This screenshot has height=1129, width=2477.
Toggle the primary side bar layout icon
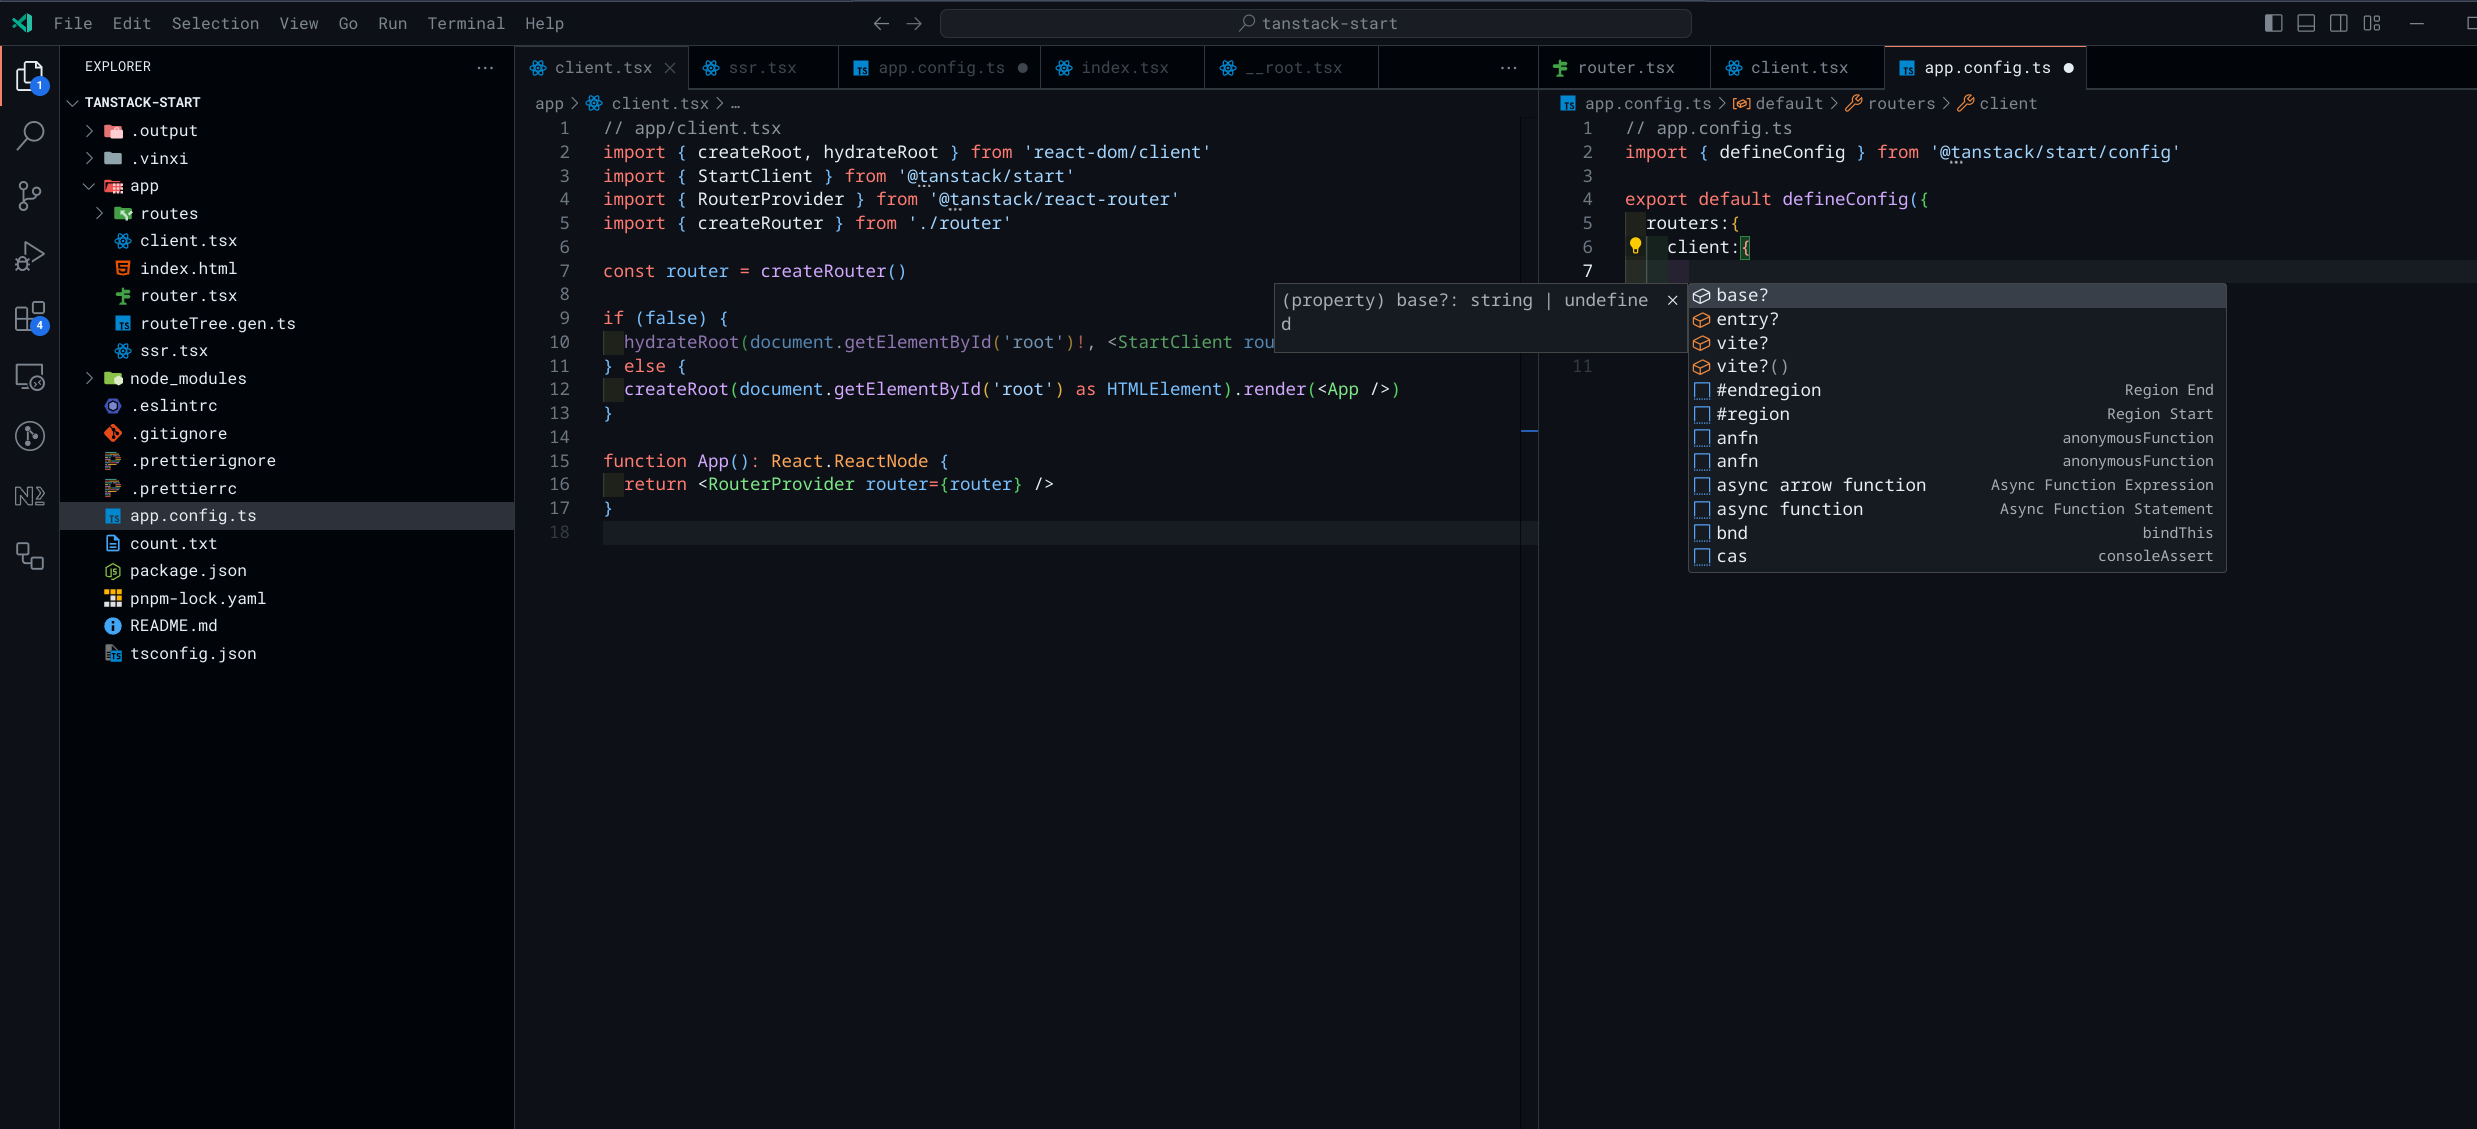[2273, 23]
